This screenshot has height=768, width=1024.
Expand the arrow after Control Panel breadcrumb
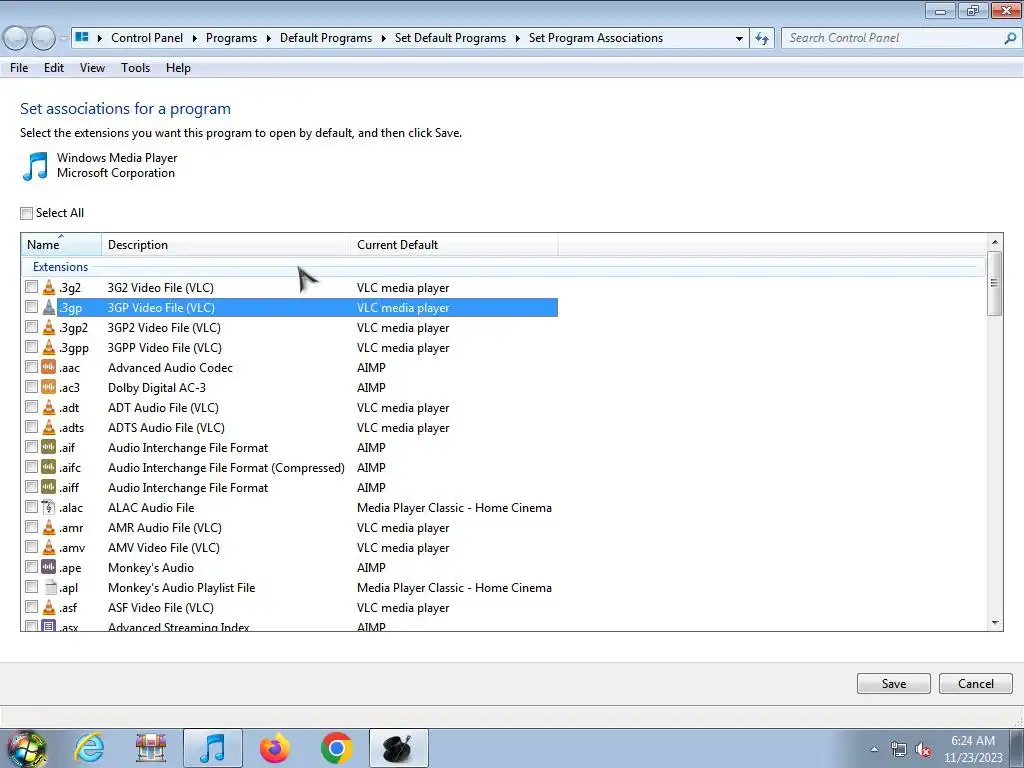[x=195, y=38]
